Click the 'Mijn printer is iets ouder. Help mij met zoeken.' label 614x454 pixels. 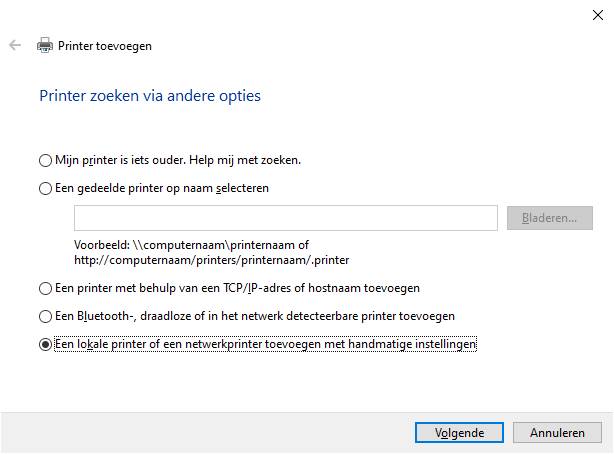click(178, 160)
